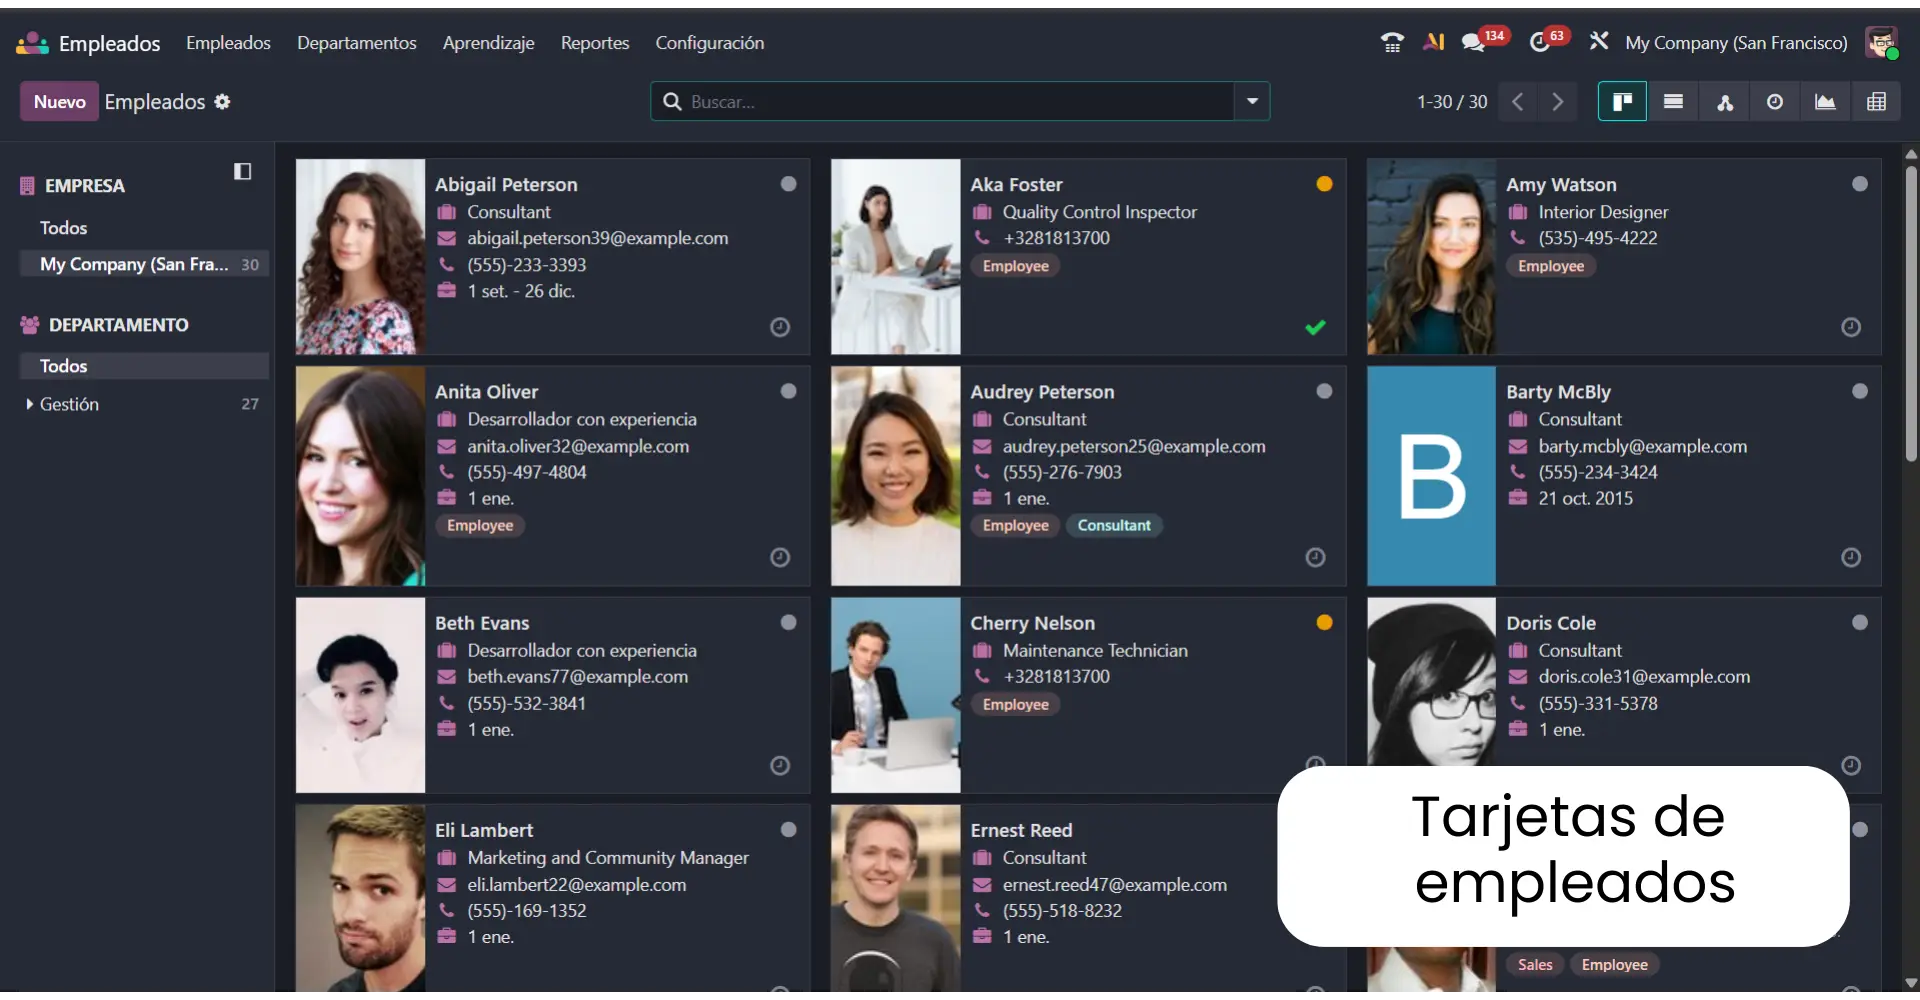Open the Empleados favorites gear dropdown
The image size is (1920, 1000).
[222, 101]
